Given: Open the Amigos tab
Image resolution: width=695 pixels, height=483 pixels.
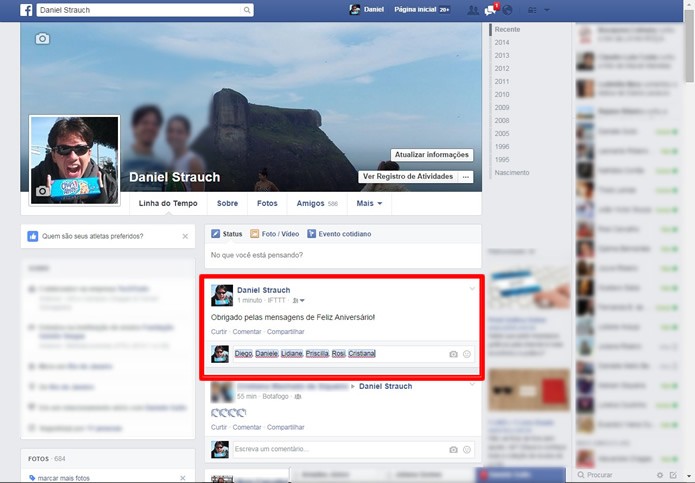Looking at the screenshot, I should (317, 203).
